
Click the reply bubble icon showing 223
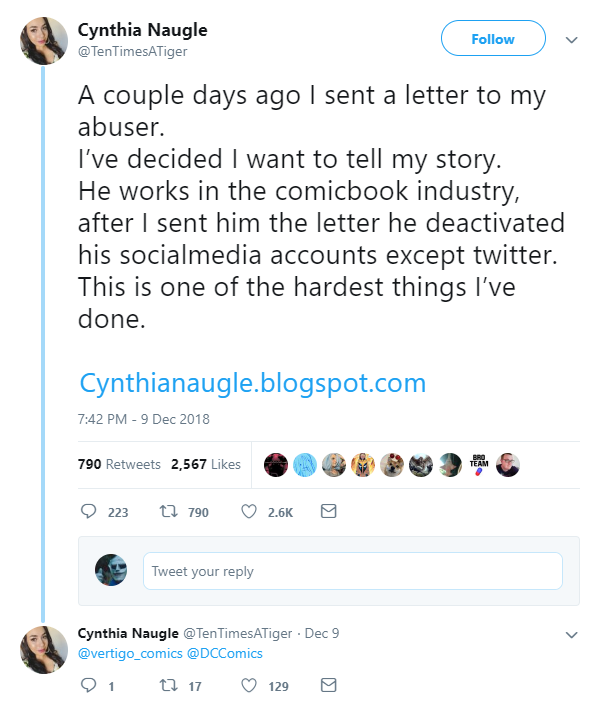click(x=88, y=511)
